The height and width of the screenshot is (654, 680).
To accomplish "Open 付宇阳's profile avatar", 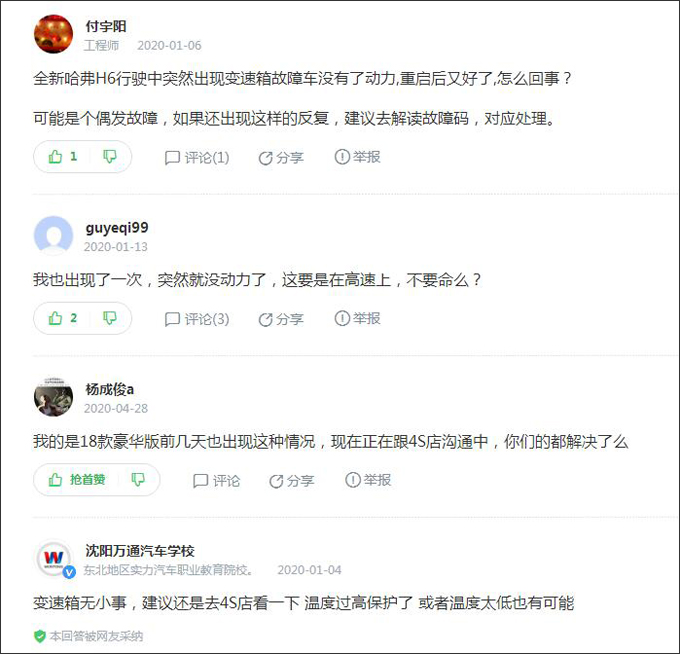I will [x=53, y=34].
